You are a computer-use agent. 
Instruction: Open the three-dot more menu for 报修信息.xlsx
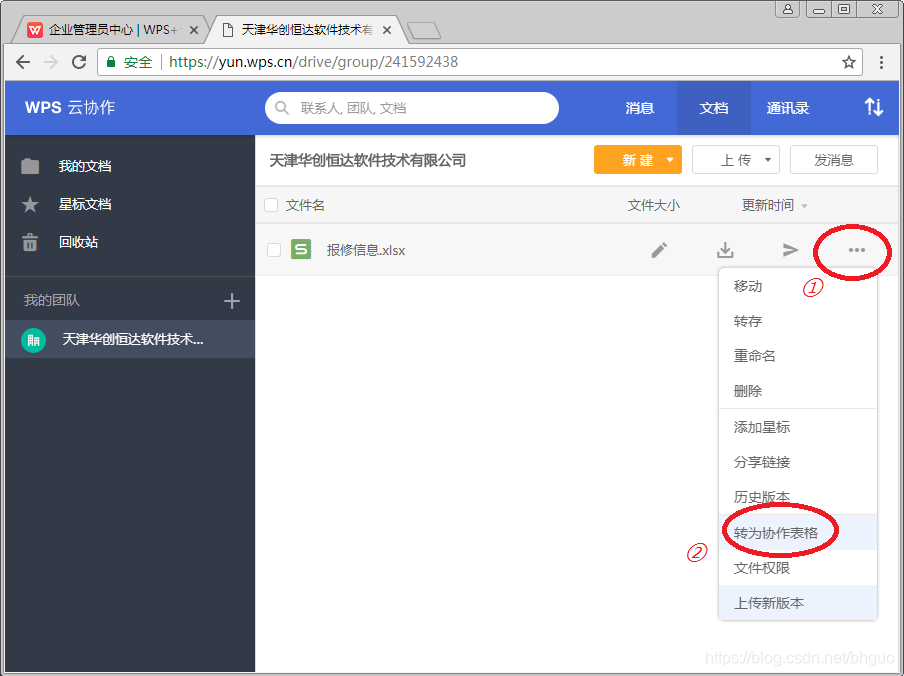coord(857,250)
